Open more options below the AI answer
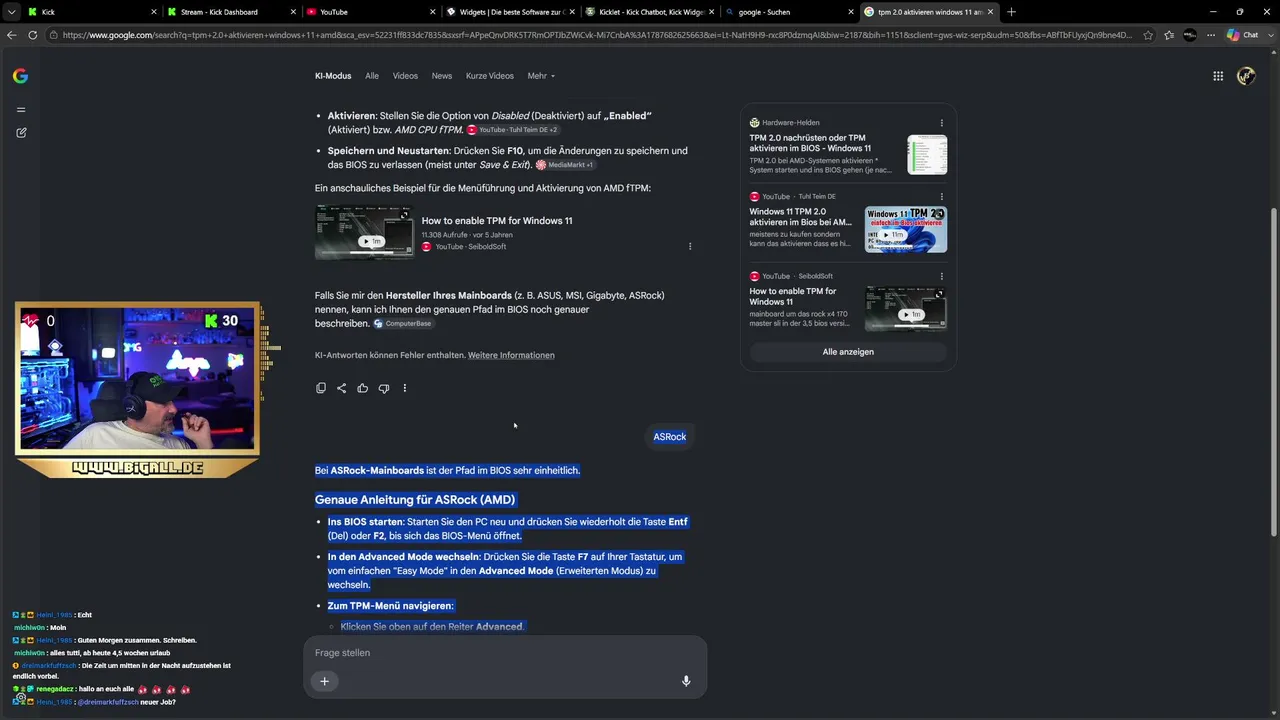The width and height of the screenshot is (1280, 720). point(405,388)
